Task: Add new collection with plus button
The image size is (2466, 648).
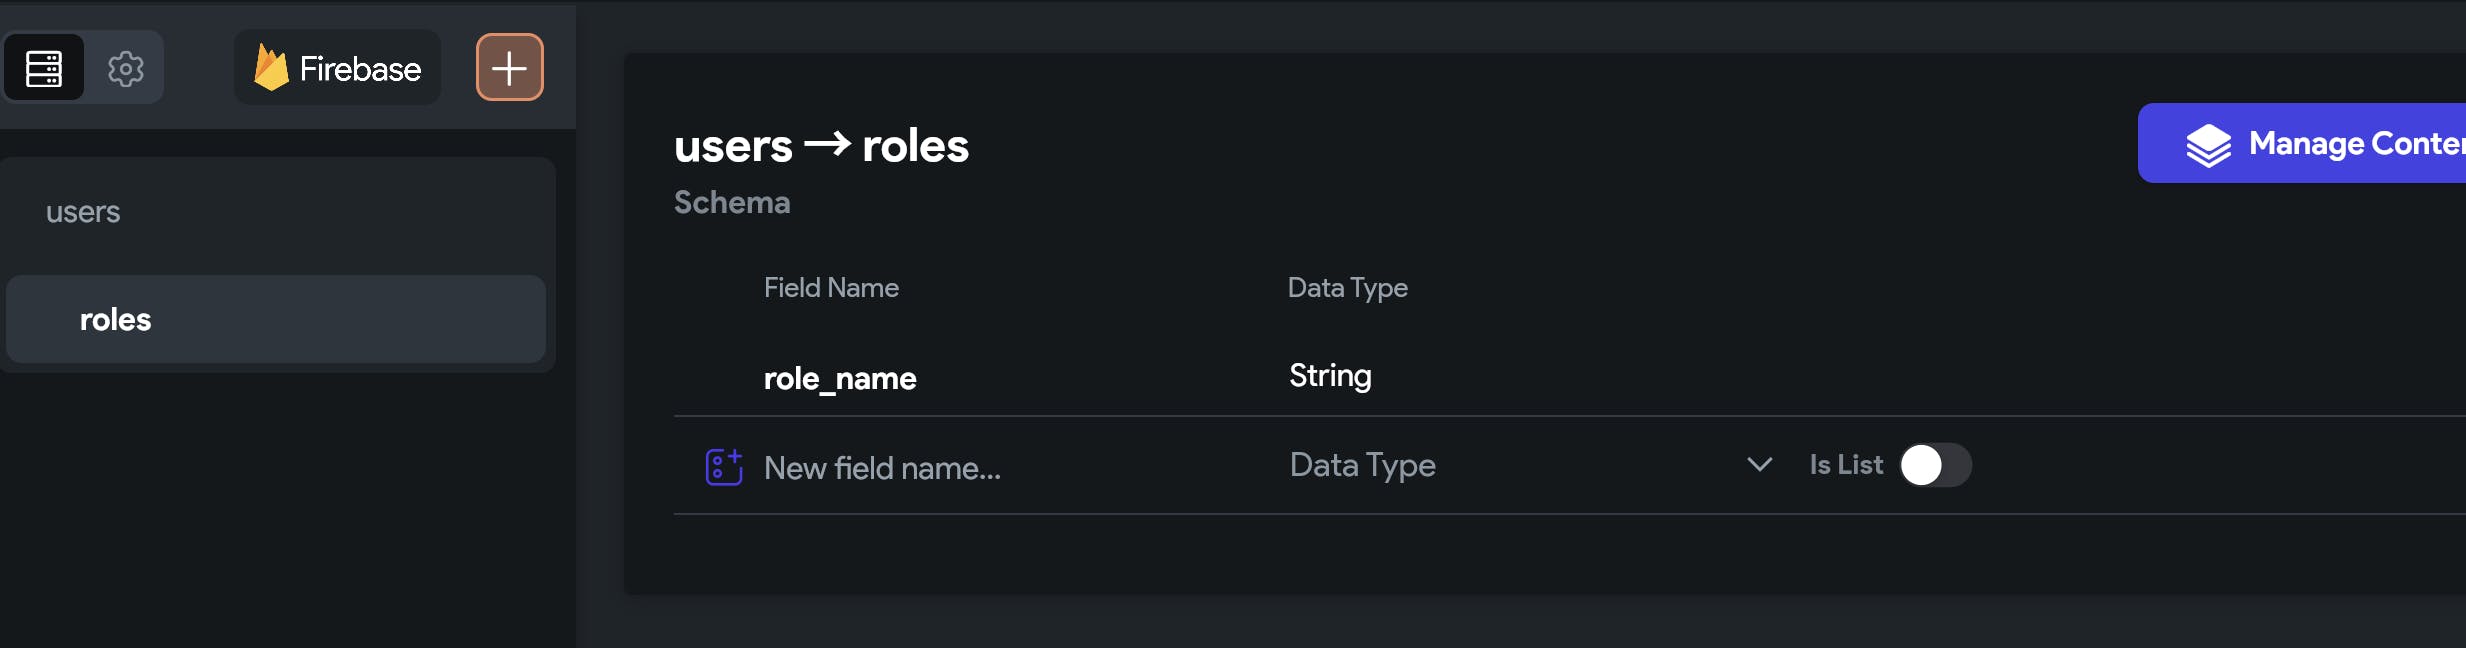Action: (x=509, y=68)
